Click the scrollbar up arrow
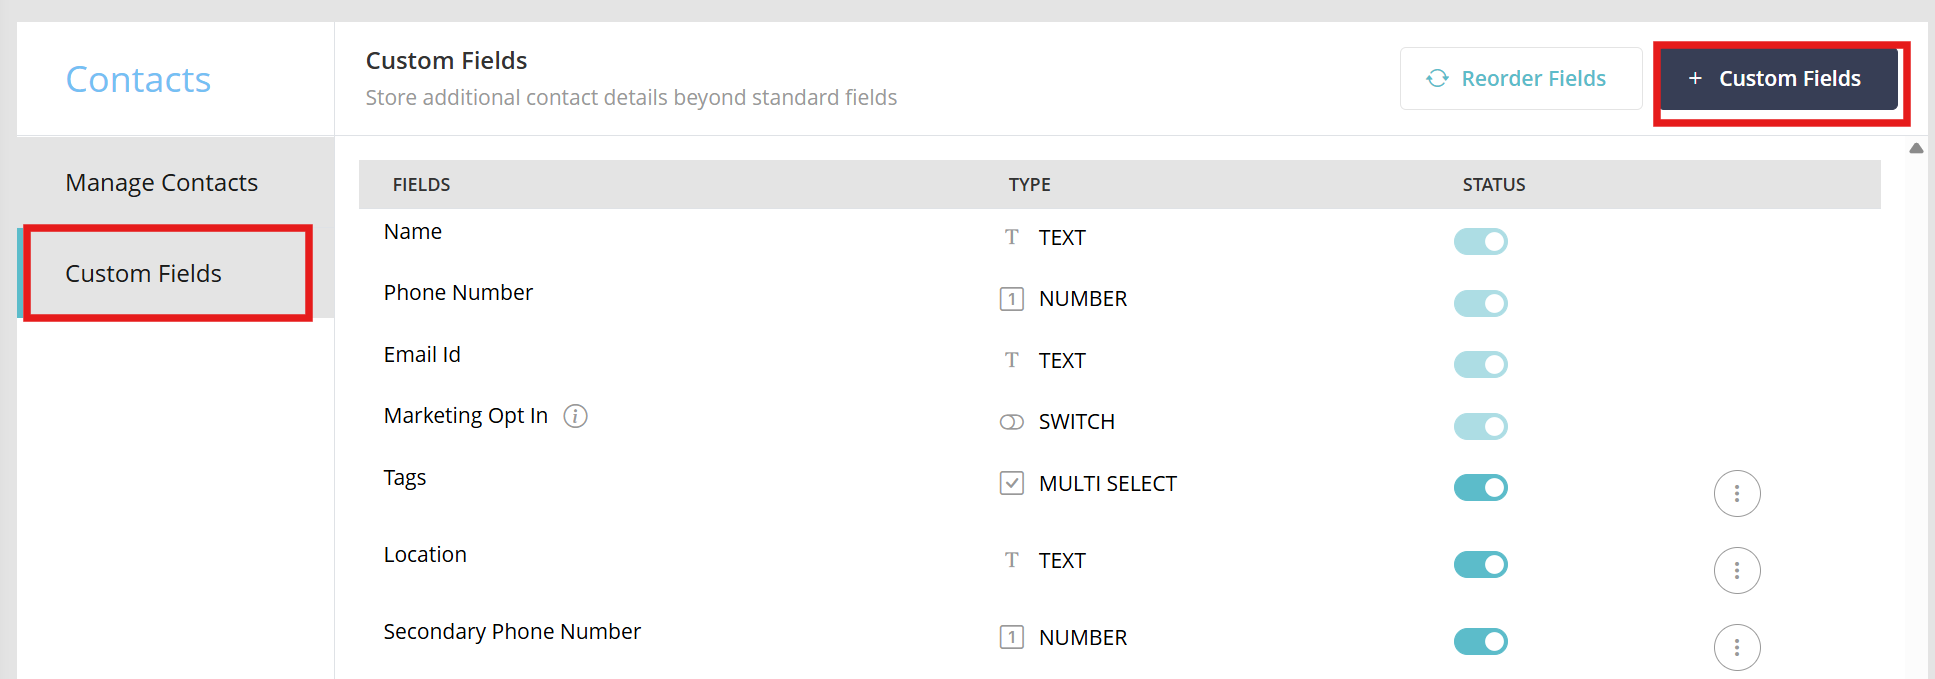The height and width of the screenshot is (679, 1935). [x=1916, y=148]
